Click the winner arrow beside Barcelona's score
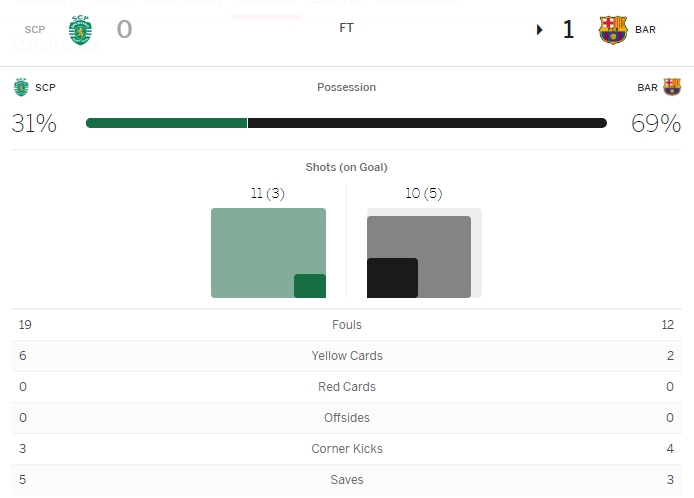Viewport: 694px width, 498px height. click(x=540, y=30)
